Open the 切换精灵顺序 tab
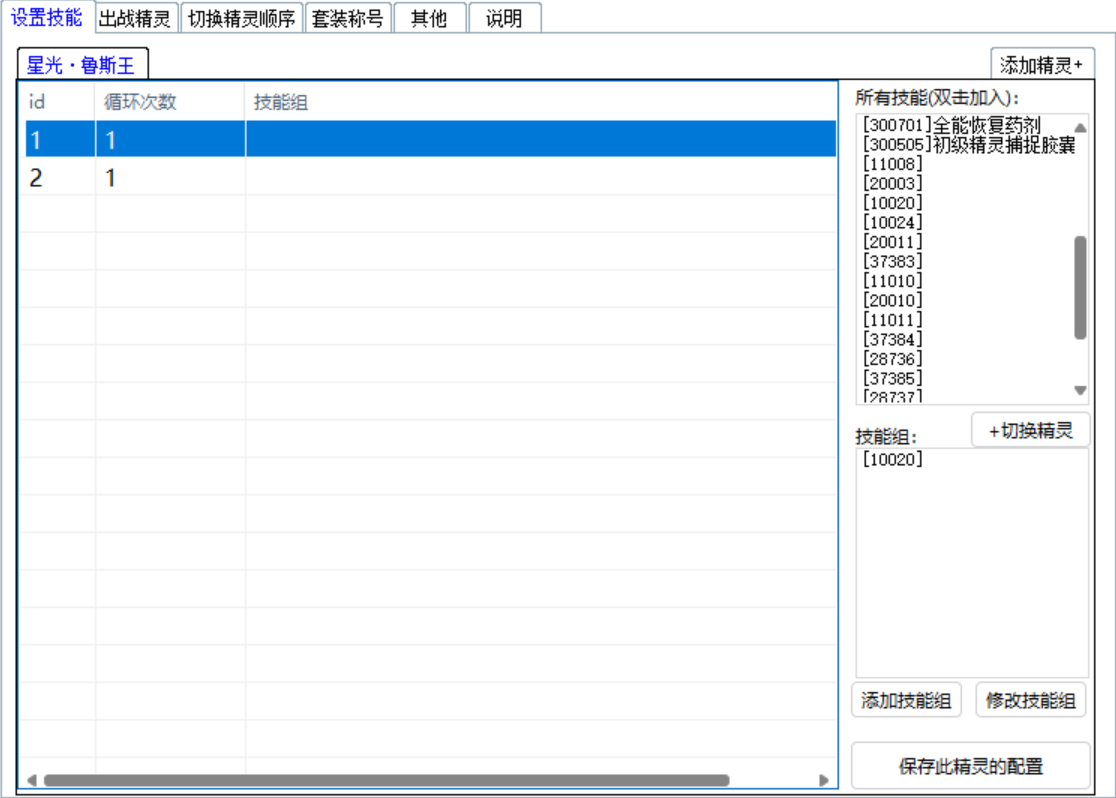Image resolution: width=1116 pixels, height=798 pixels. 240,17
